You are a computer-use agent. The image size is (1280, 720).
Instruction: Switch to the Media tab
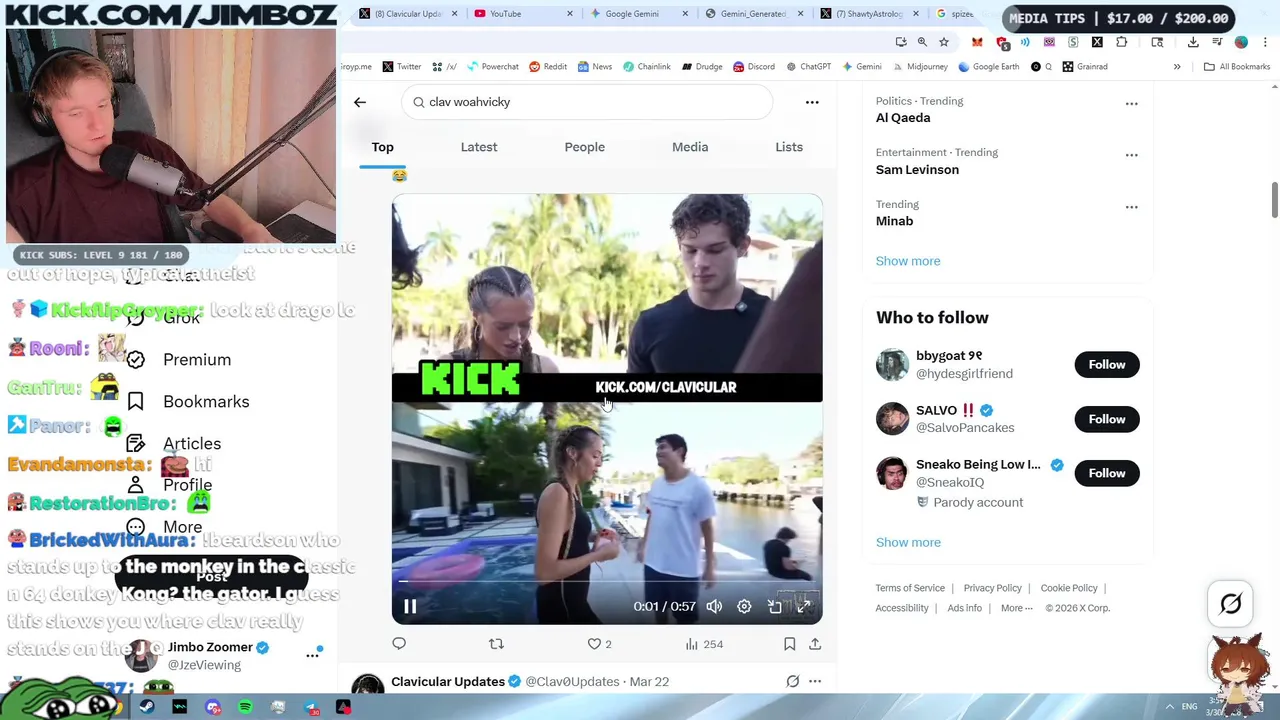[x=690, y=147]
